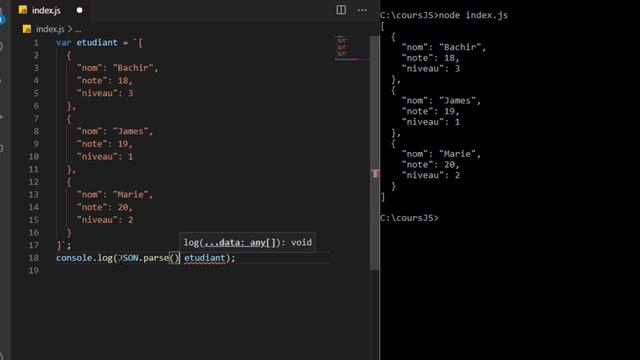Click "Bachir" value in editor line 3
The width and height of the screenshot is (640, 360).
[x=133, y=68]
